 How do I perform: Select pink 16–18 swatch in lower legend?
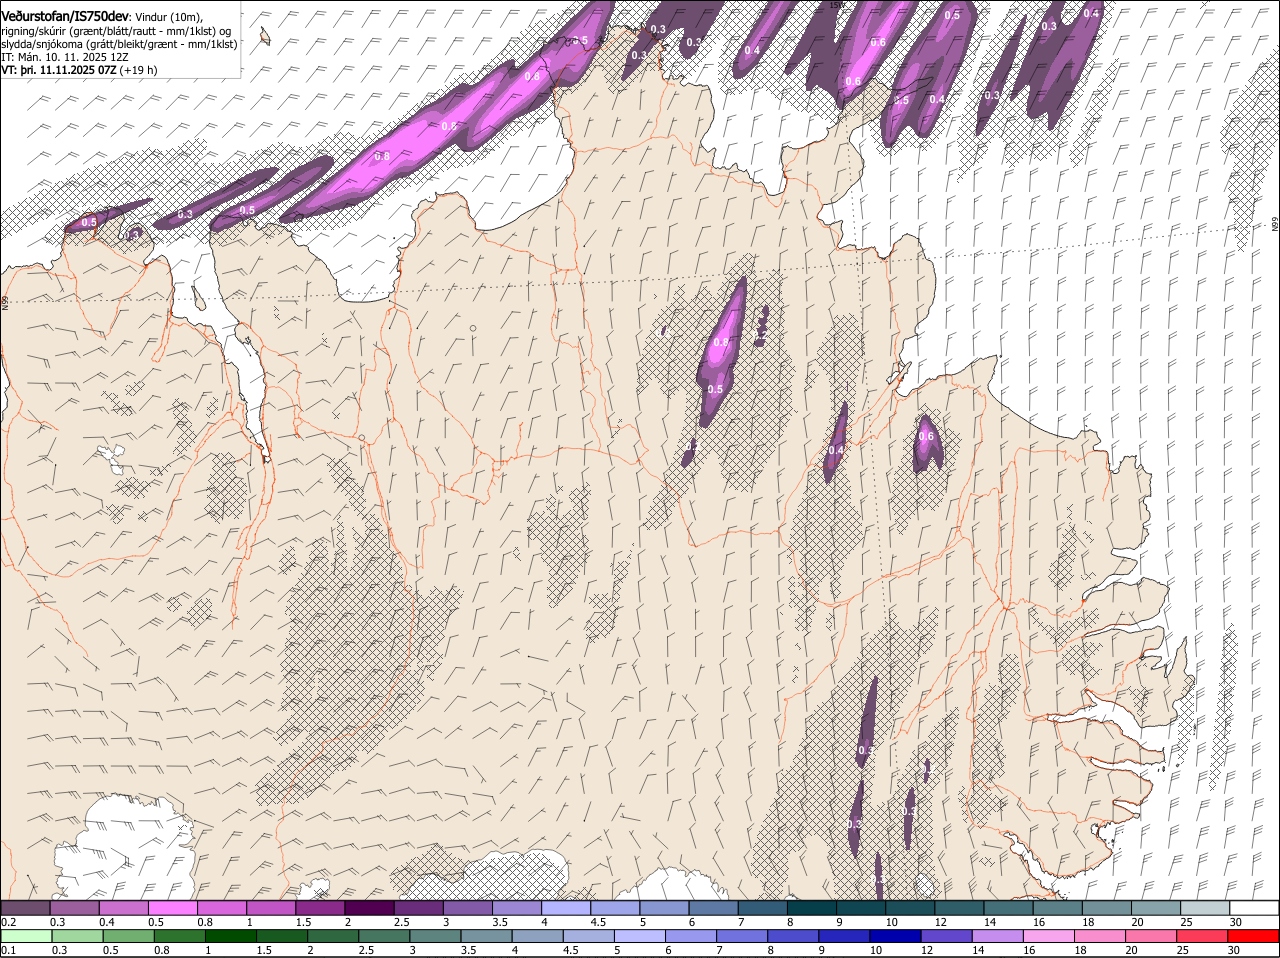click(1049, 937)
